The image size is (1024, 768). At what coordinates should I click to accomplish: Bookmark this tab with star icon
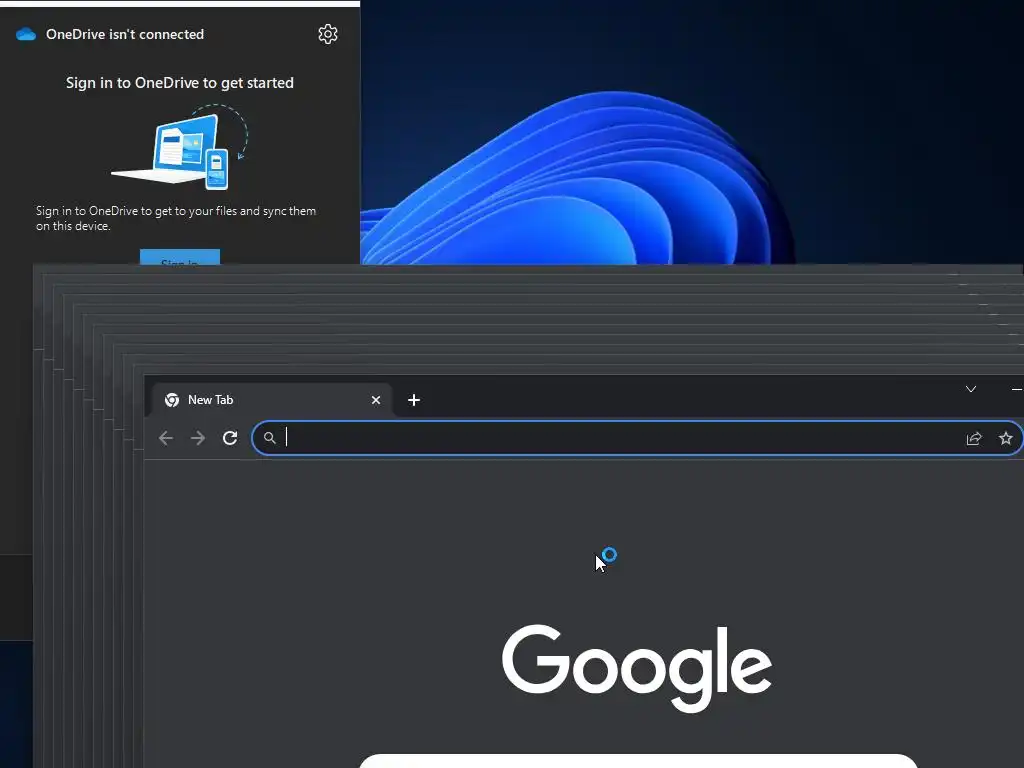pos(1006,438)
